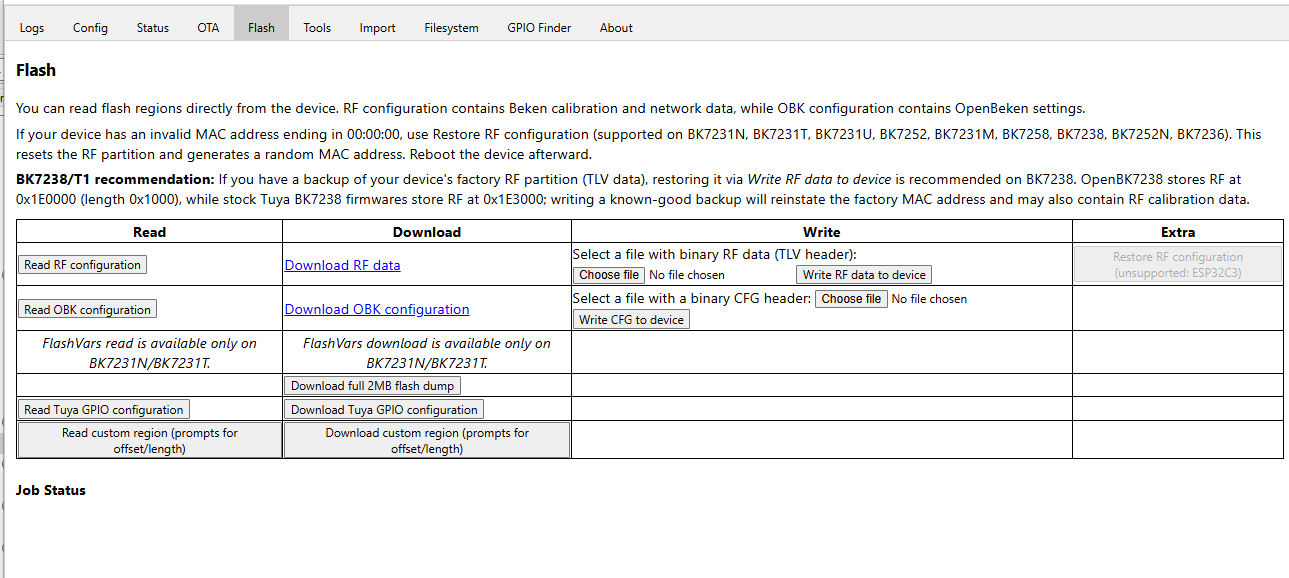The image size is (1289, 578).
Task: Click Read Tuya GPIO configuration button
Action: point(104,410)
